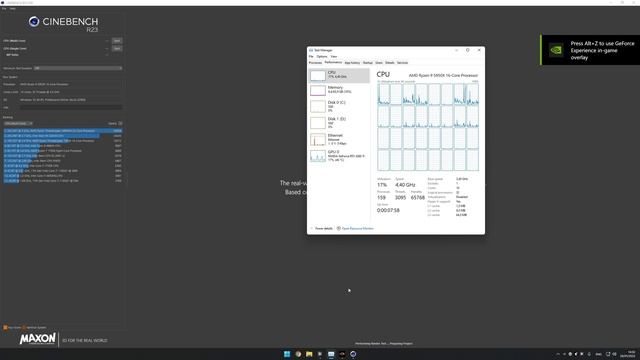Switch to Cinebench taskbar icon
This screenshot has width=640, height=360.
(x=353, y=354)
